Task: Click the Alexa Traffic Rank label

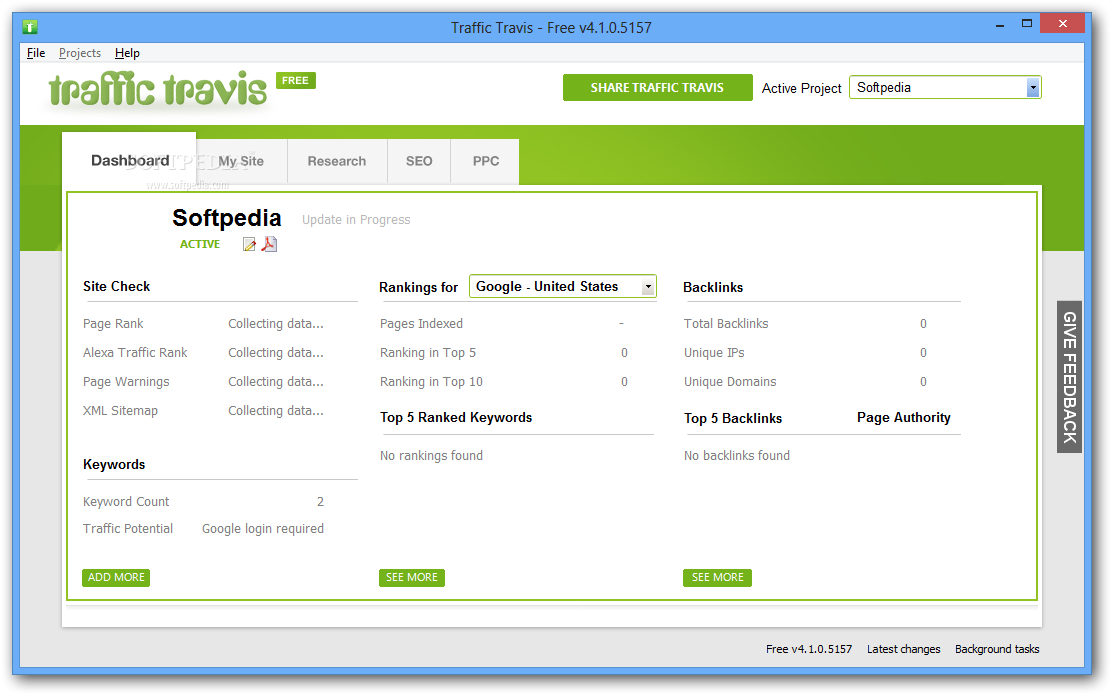Action: [x=135, y=352]
